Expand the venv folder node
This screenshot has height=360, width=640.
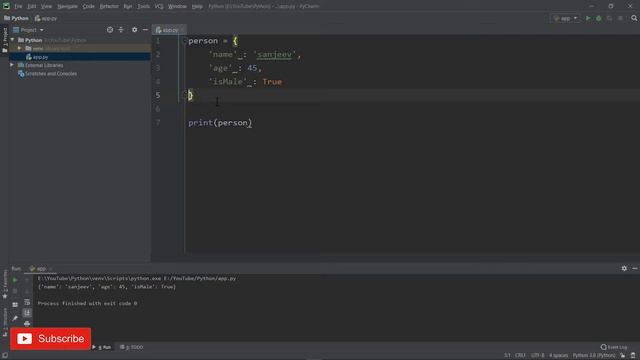pyautogui.click(x=20, y=48)
